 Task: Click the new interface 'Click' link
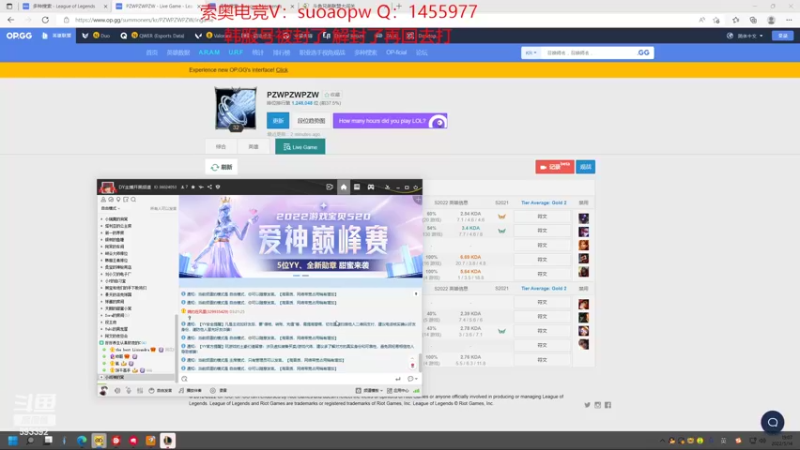(x=282, y=70)
